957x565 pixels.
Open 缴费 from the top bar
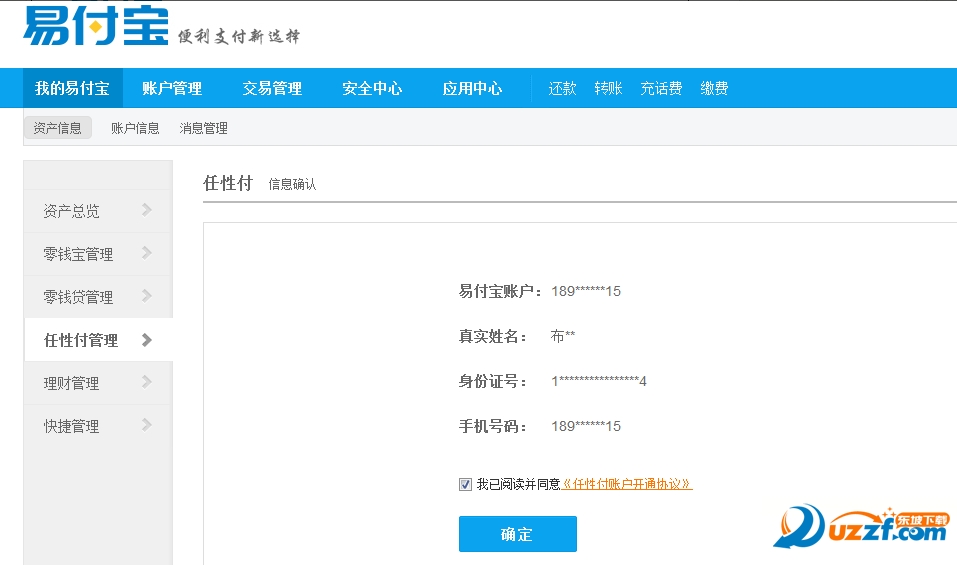tap(714, 88)
